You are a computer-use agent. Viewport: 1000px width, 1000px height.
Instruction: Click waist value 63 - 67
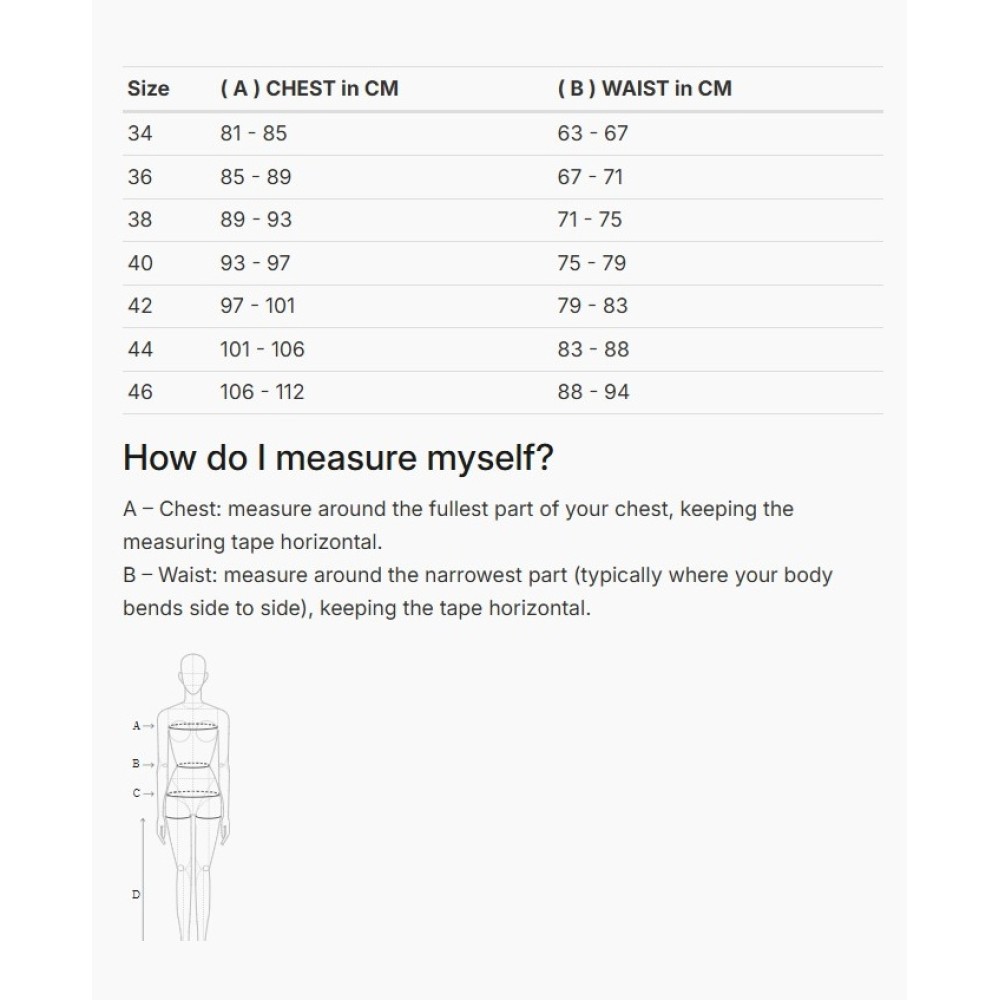[x=592, y=133]
